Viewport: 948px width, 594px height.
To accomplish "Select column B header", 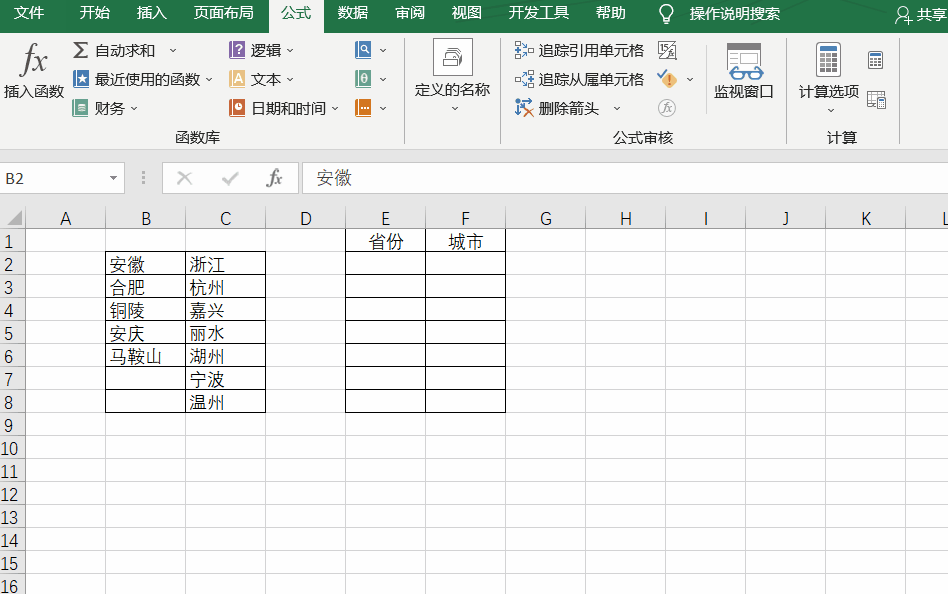I will (x=146, y=218).
